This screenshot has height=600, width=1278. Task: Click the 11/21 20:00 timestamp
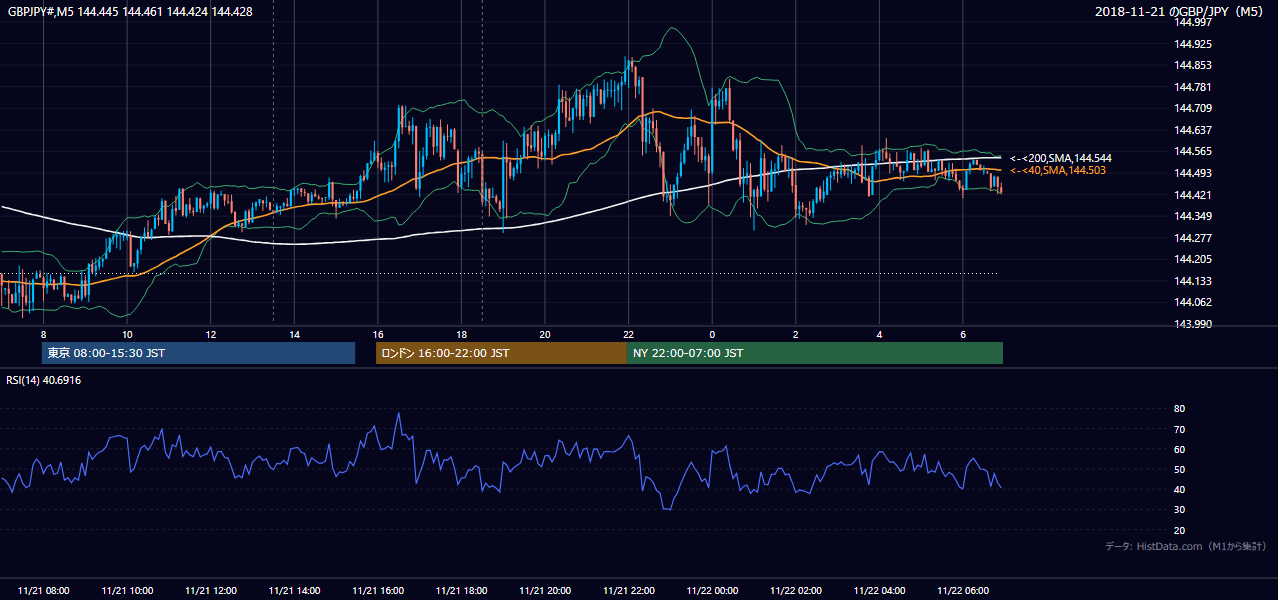tap(545, 591)
